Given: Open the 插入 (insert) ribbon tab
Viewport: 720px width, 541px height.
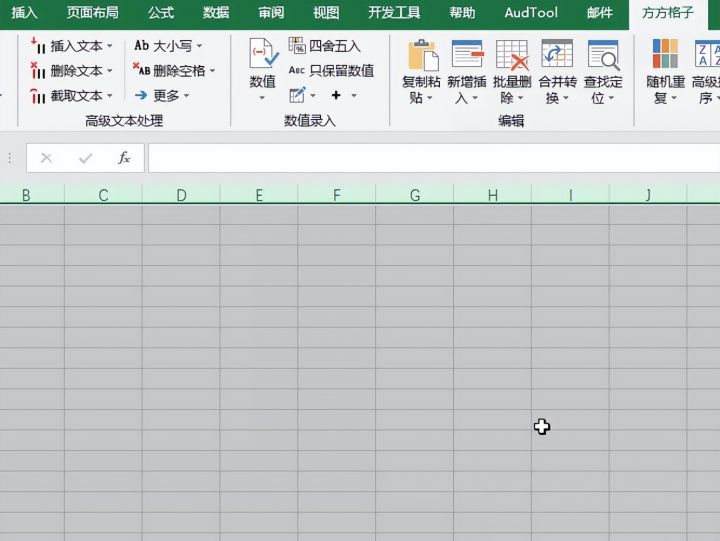Looking at the screenshot, I should (x=24, y=12).
